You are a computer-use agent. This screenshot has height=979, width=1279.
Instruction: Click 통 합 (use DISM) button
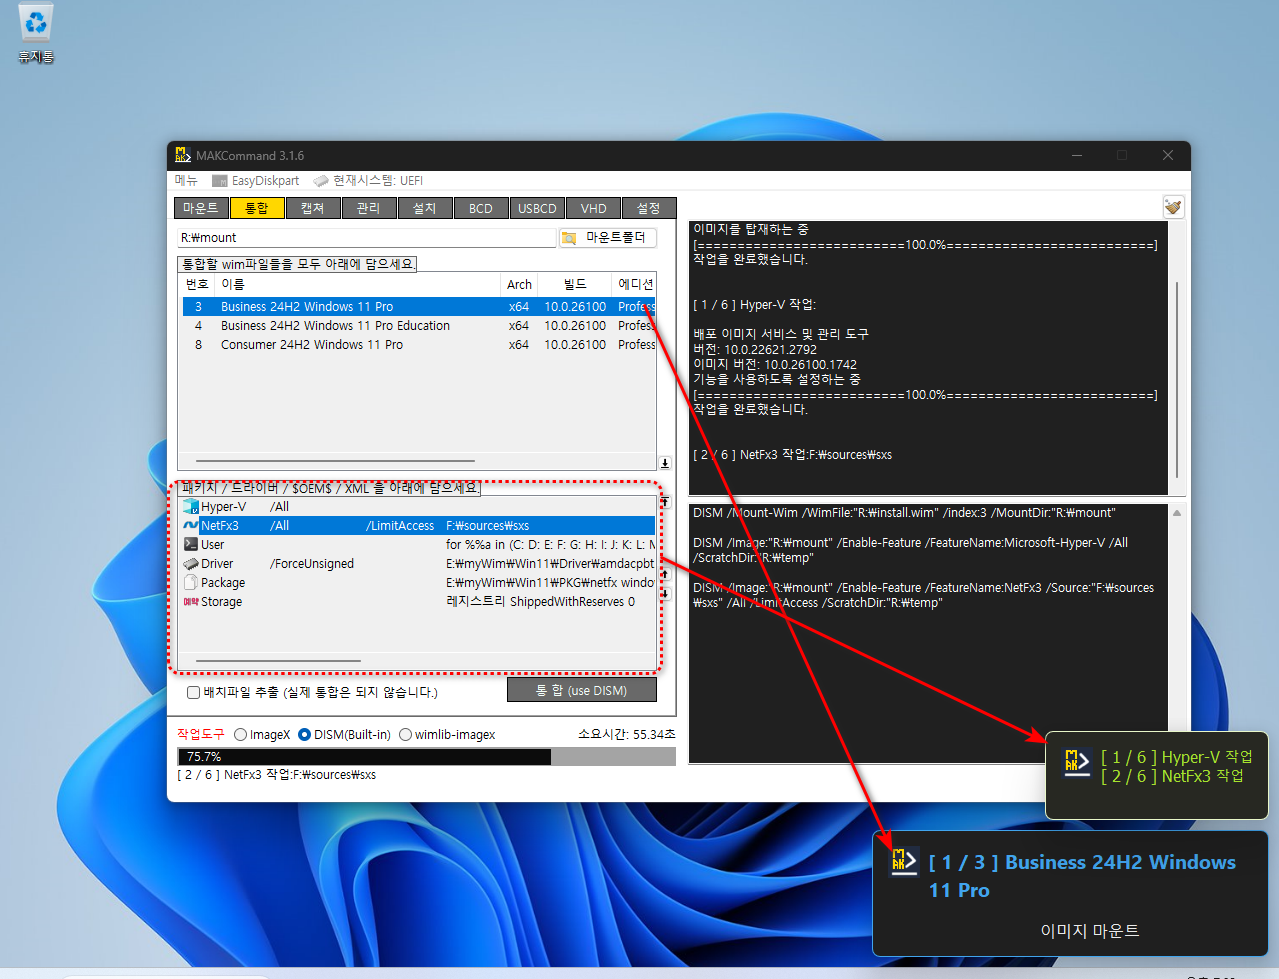pos(582,690)
